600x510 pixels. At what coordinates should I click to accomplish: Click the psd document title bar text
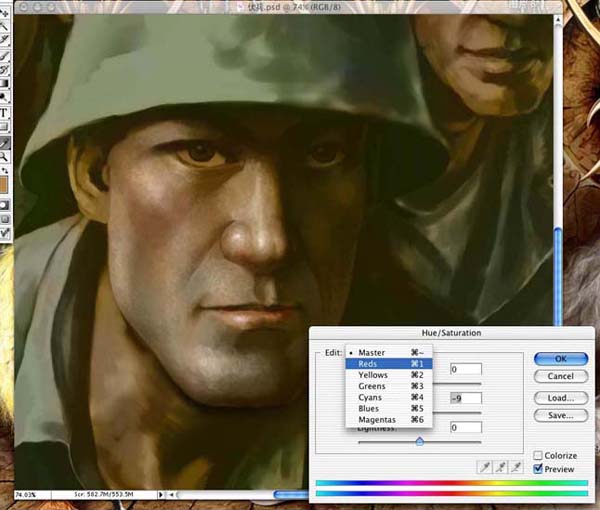pos(293,7)
